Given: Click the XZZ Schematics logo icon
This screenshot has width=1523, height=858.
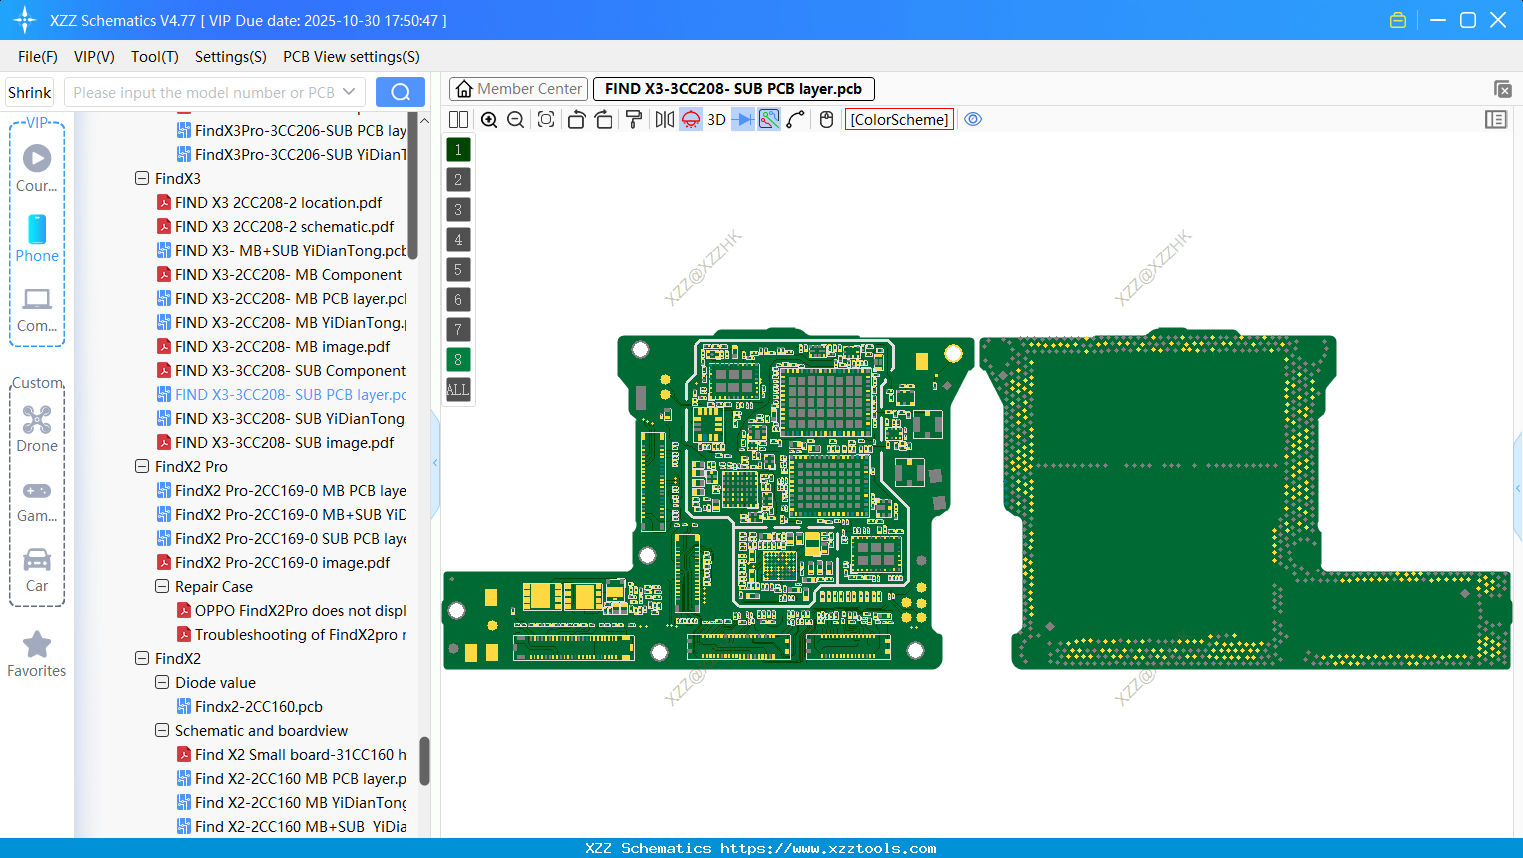Looking at the screenshot, I should coord(25,20).
